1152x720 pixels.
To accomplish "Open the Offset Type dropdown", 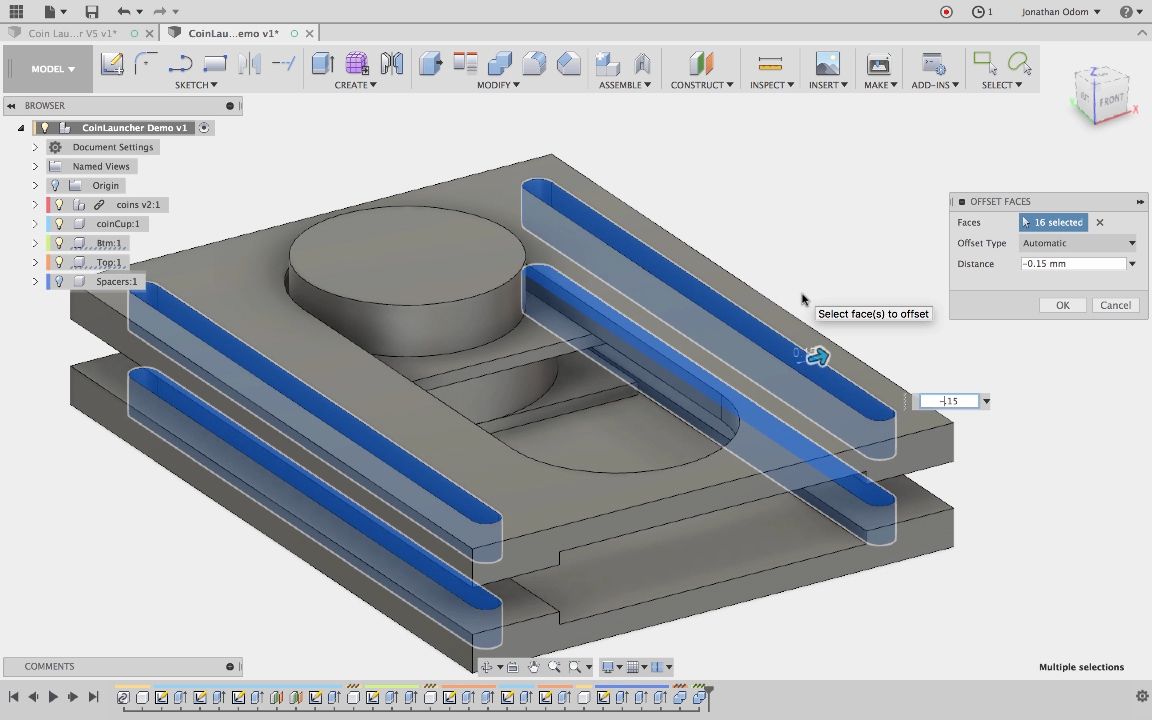I will (1078, 243).
